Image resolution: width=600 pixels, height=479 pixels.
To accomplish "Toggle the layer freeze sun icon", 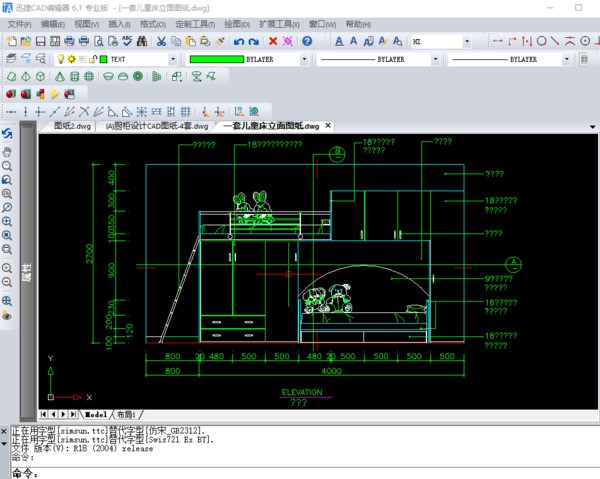I will (x=71, y=59).
